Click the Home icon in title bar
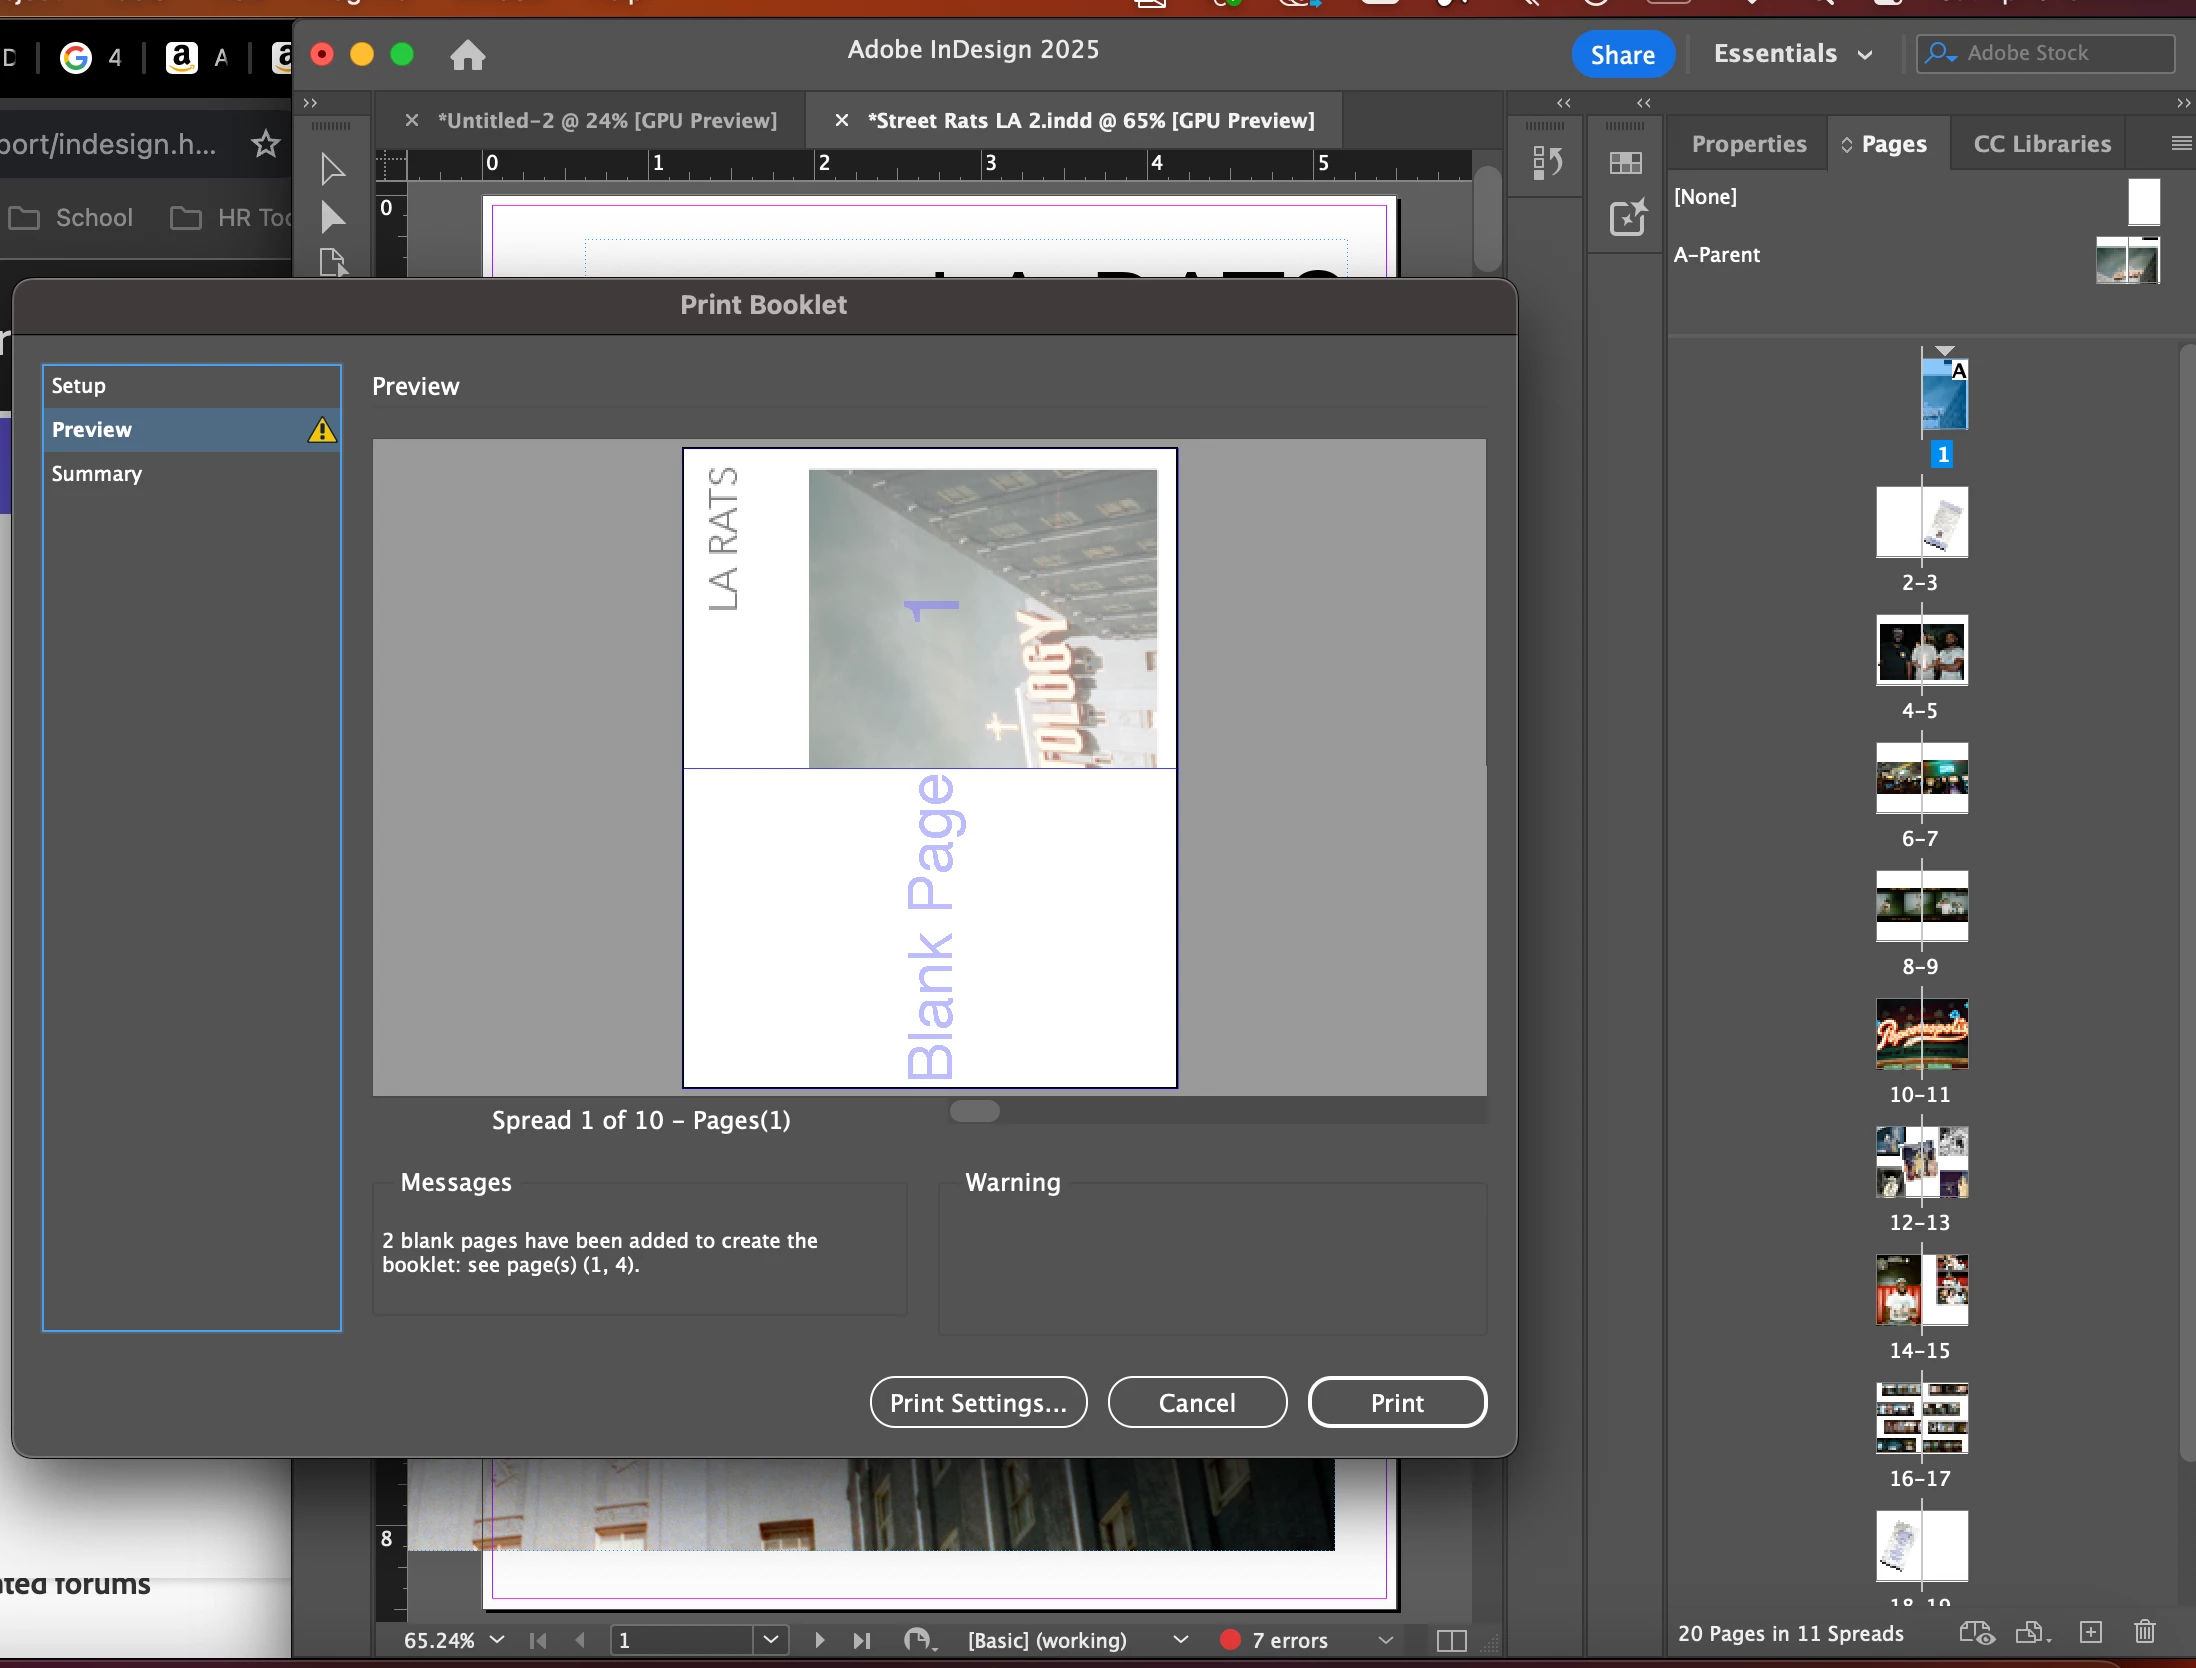The height and width of the screenshot is (1668, 2196). (x=467, y=55)
